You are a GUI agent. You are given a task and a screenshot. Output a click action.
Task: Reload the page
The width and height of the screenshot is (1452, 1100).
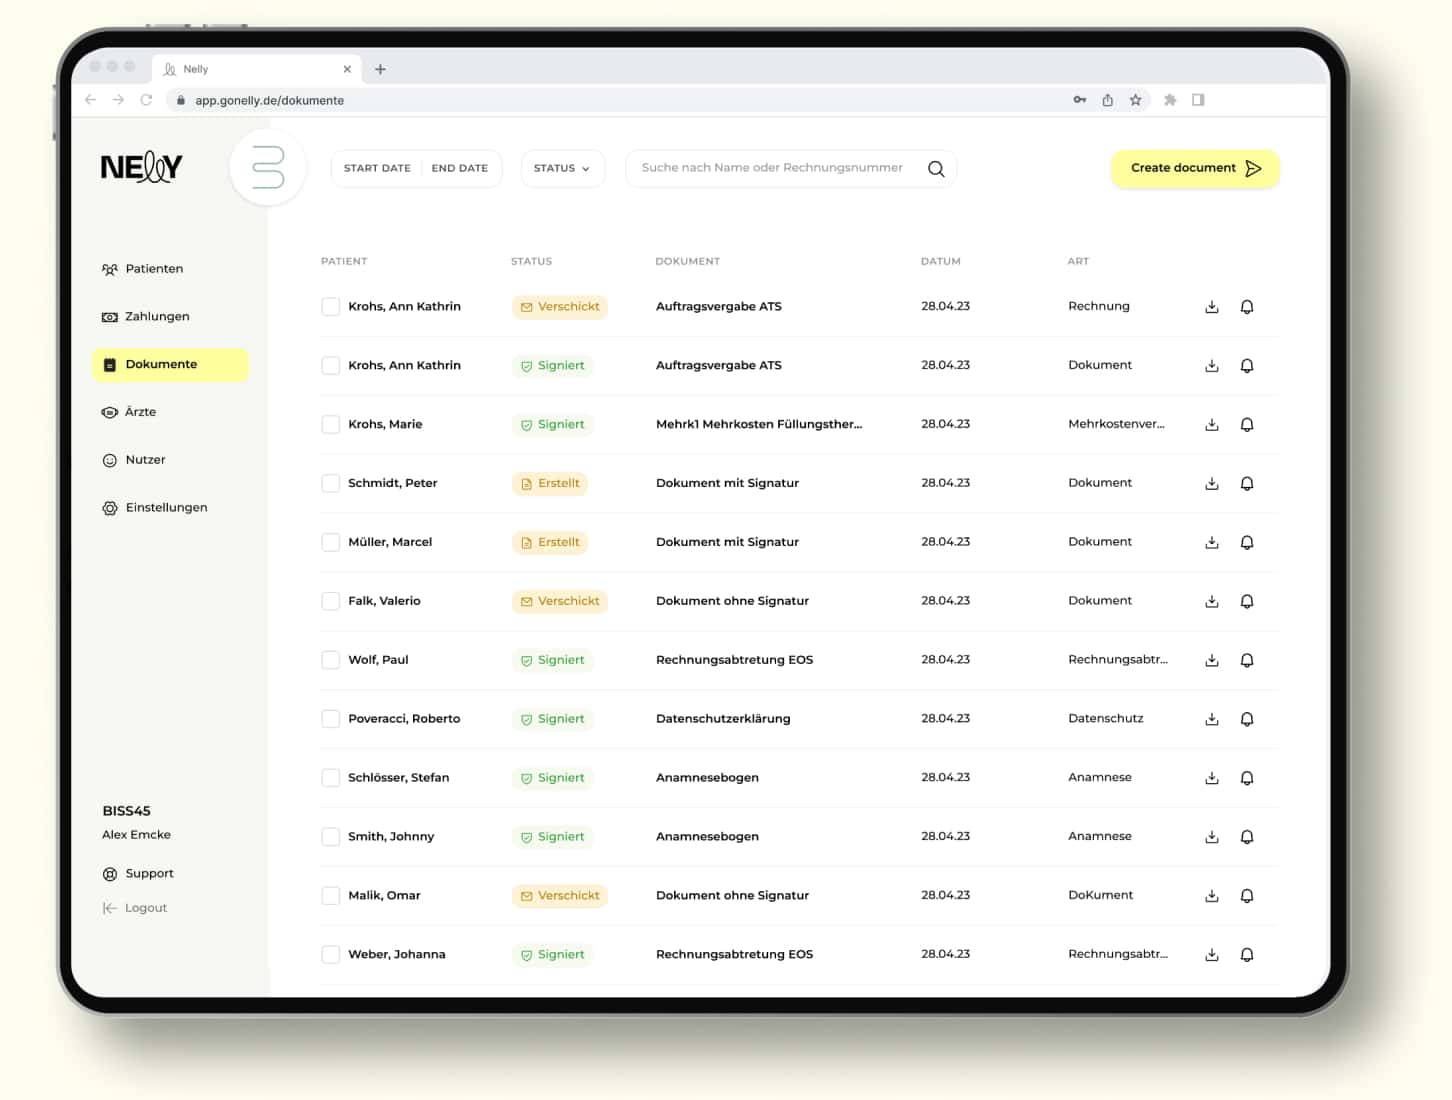[x=146, y=100]
